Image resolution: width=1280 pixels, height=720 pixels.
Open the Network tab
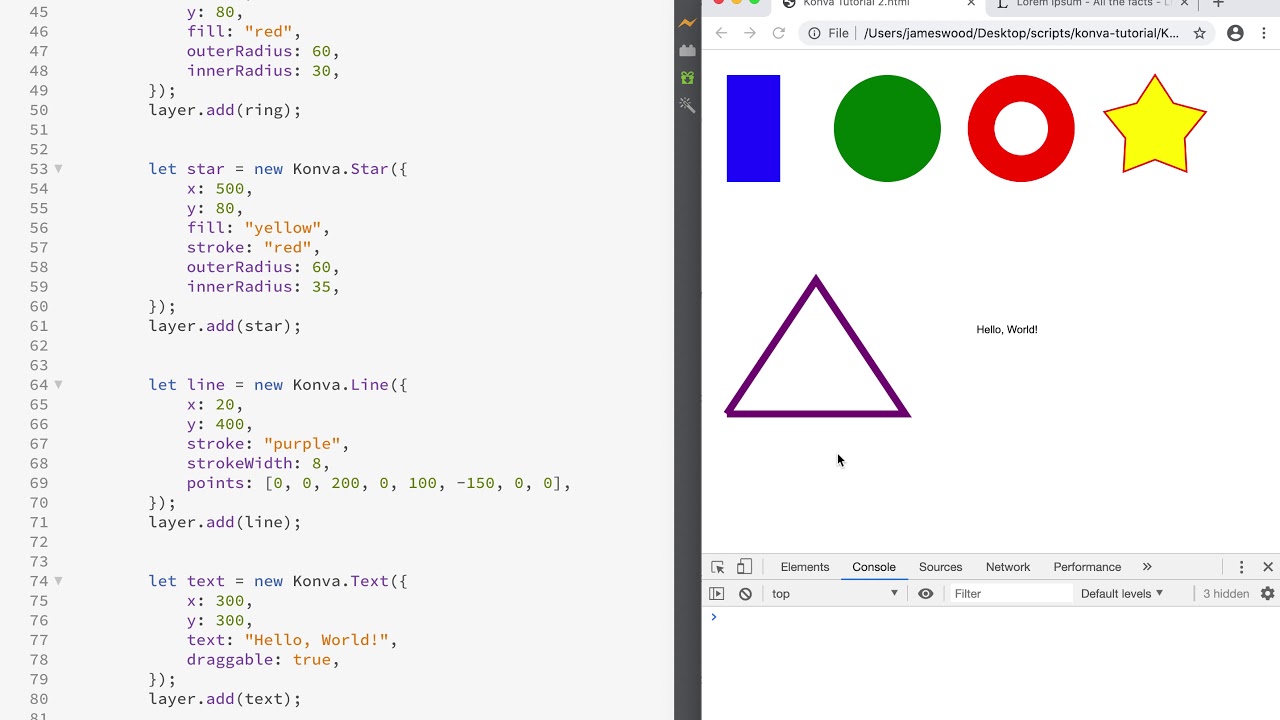pos(1008,567)
